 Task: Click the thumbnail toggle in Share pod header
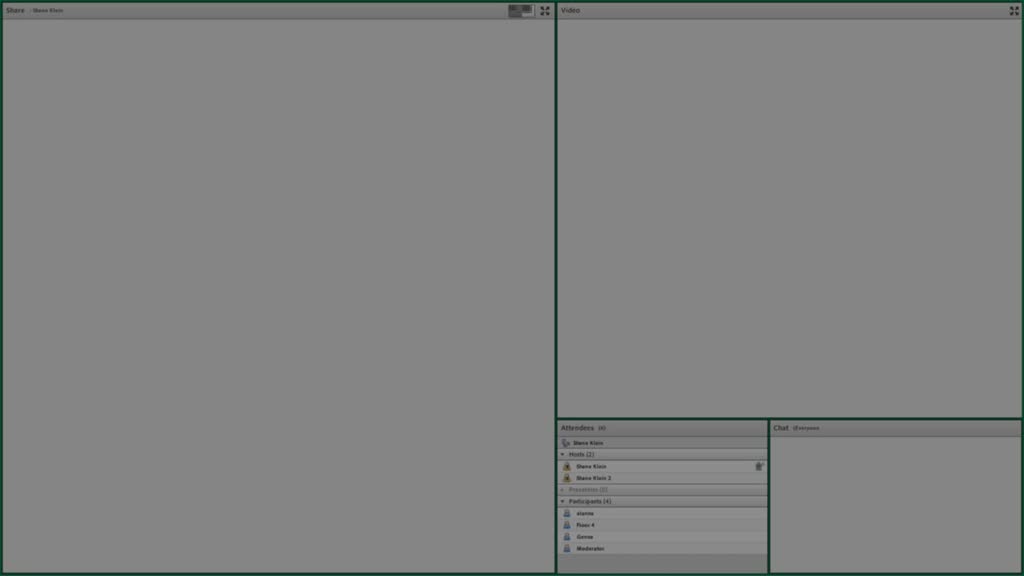tap(521, 10)
